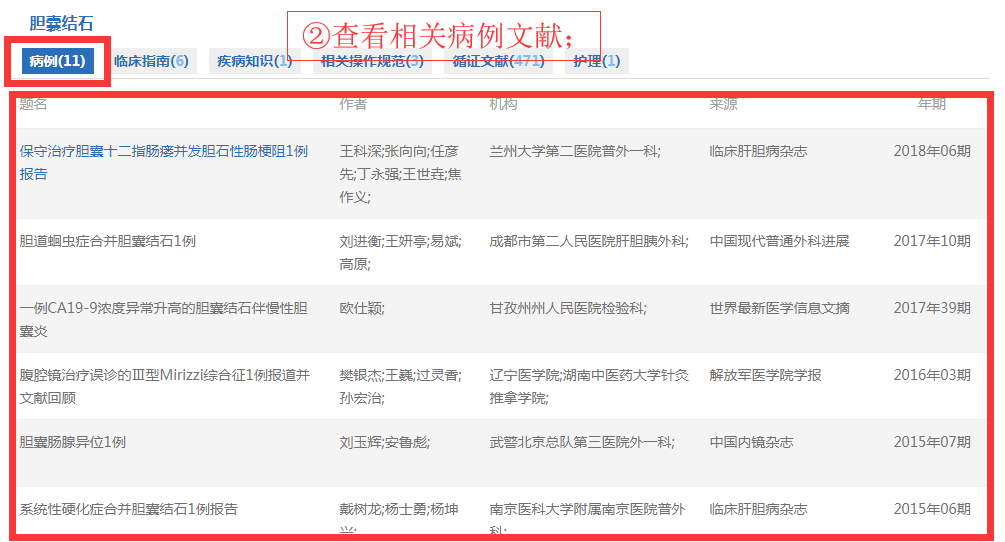Click institution 成都市第二人民医院肝胆胰外科
Viewport: 1005px width, 542px height.
589,241
